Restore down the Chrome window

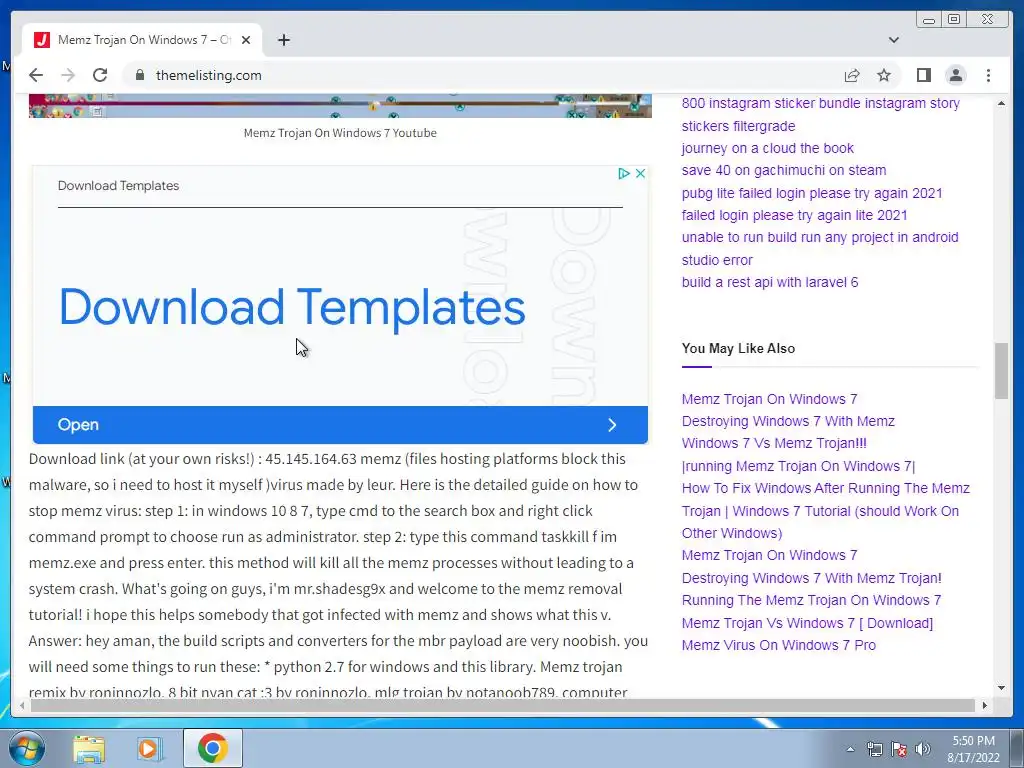tap(953, 20)
